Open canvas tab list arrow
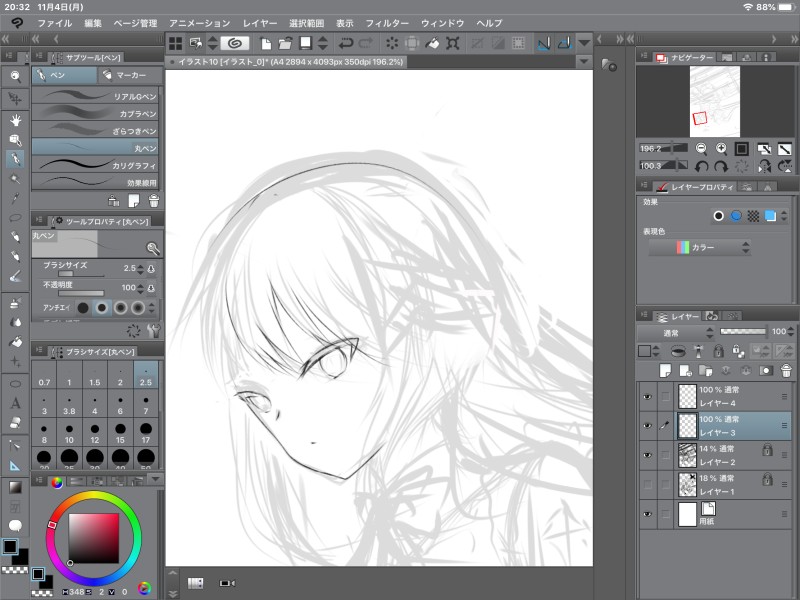This screenshot has height=600, width=800. coord(584,62)
